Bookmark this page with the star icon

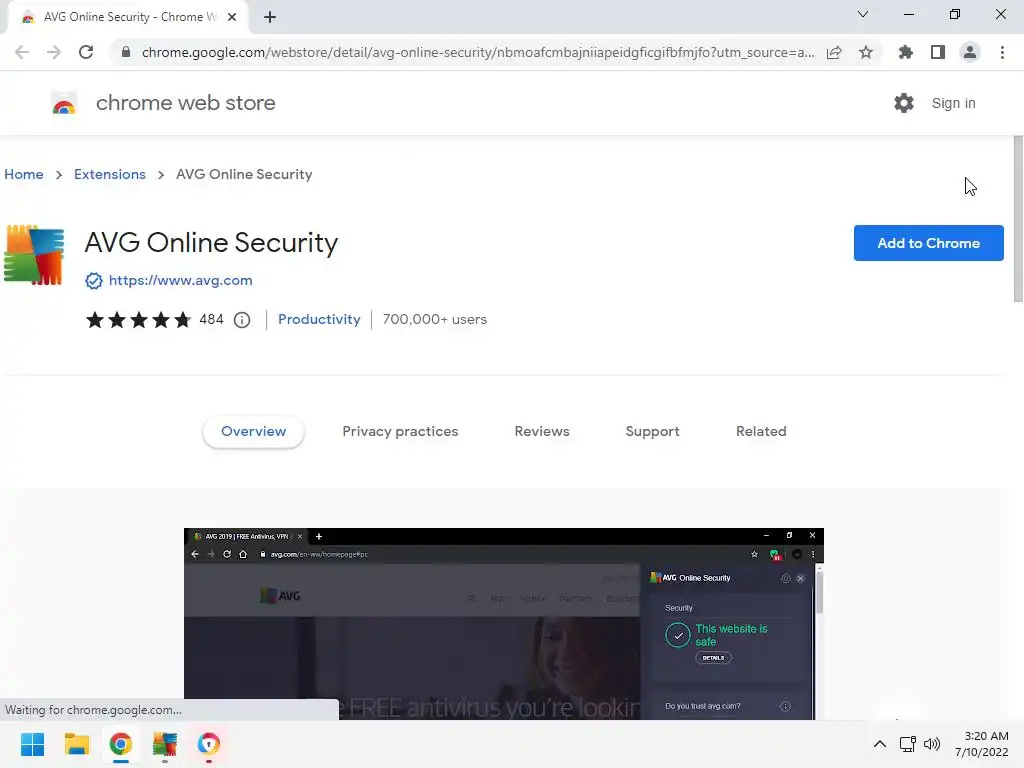pos(866,52)
